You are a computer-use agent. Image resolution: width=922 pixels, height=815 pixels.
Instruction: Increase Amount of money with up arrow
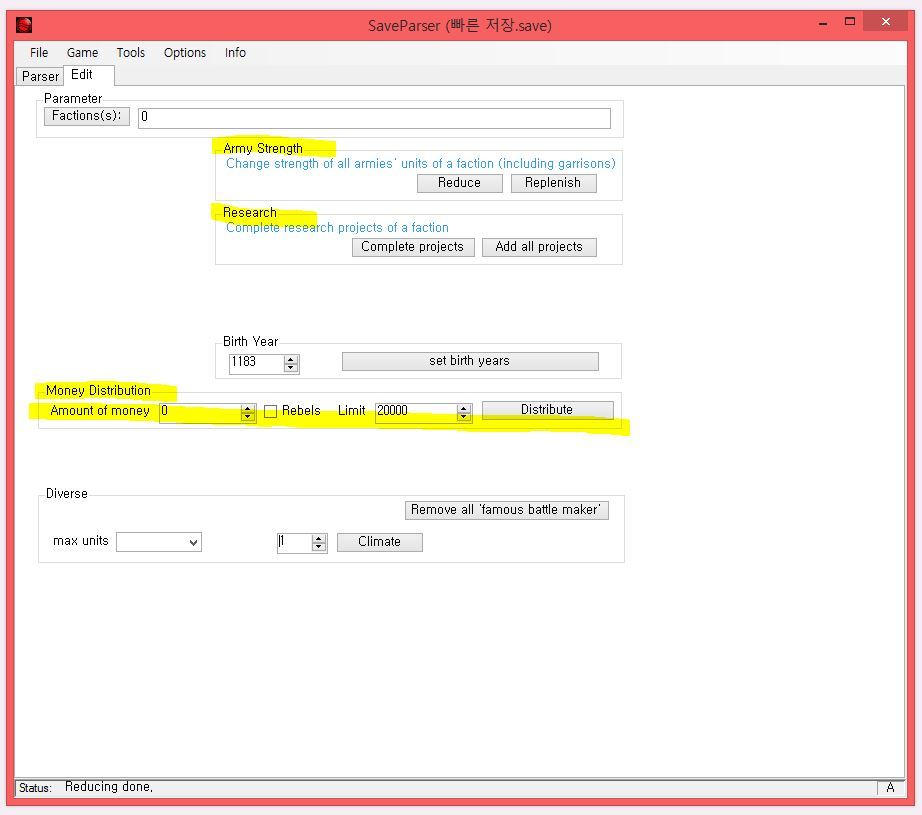(x=248, y=408)
